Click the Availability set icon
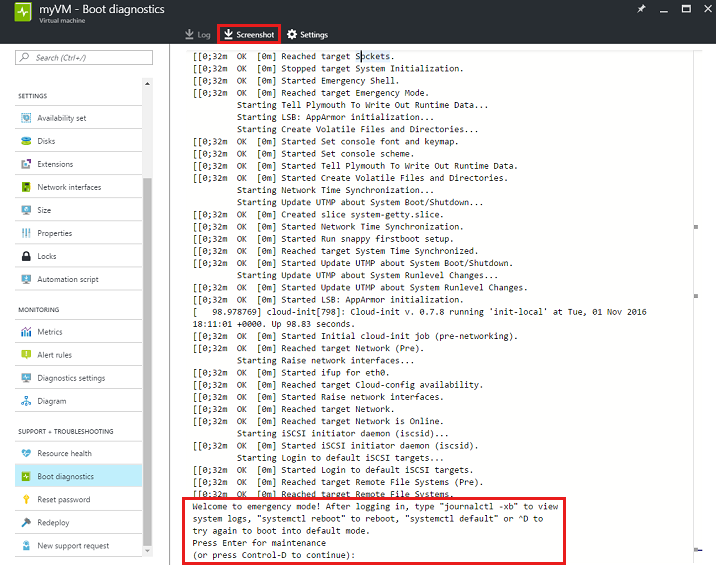Screen dimensions: 716x565 [26, 118]
